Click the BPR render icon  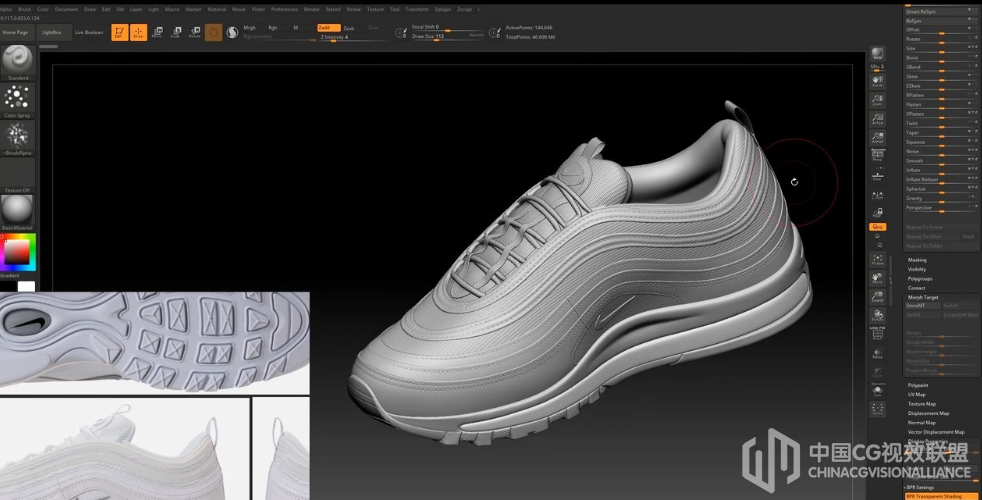pos(877,54)
